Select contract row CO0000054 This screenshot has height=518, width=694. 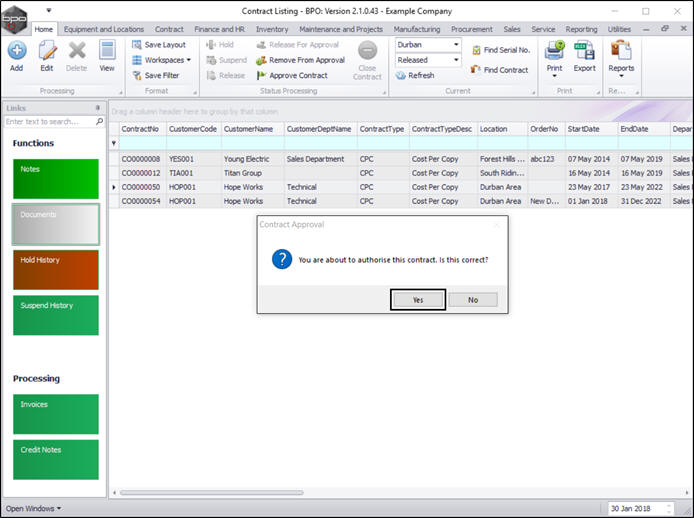pyautogui.click(x=401, y=201)
